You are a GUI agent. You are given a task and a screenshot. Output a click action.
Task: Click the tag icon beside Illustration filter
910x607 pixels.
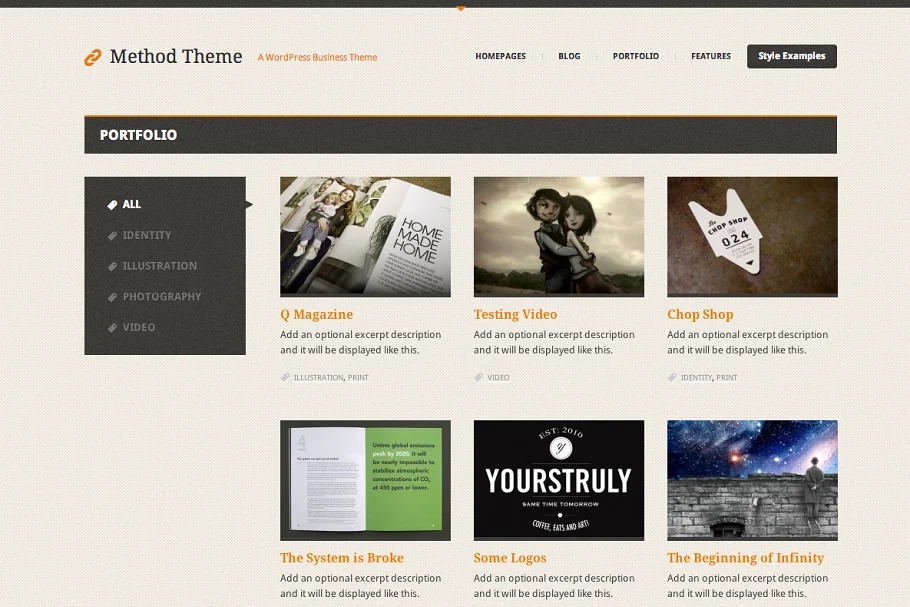tap(113, 266)
